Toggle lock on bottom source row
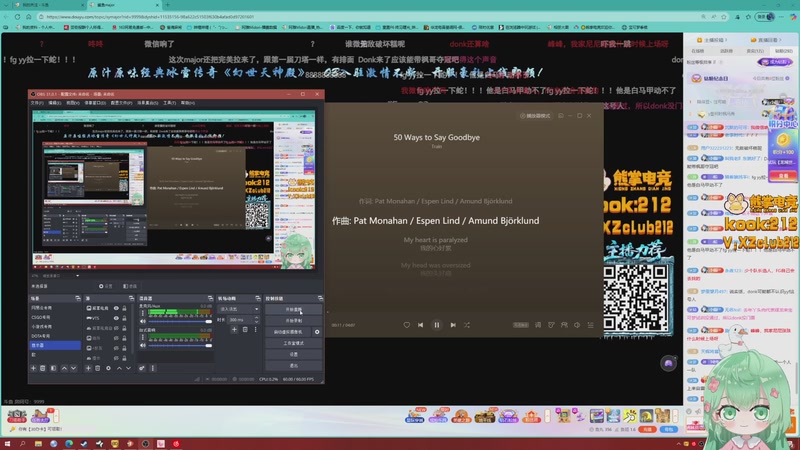 (124, 358)
